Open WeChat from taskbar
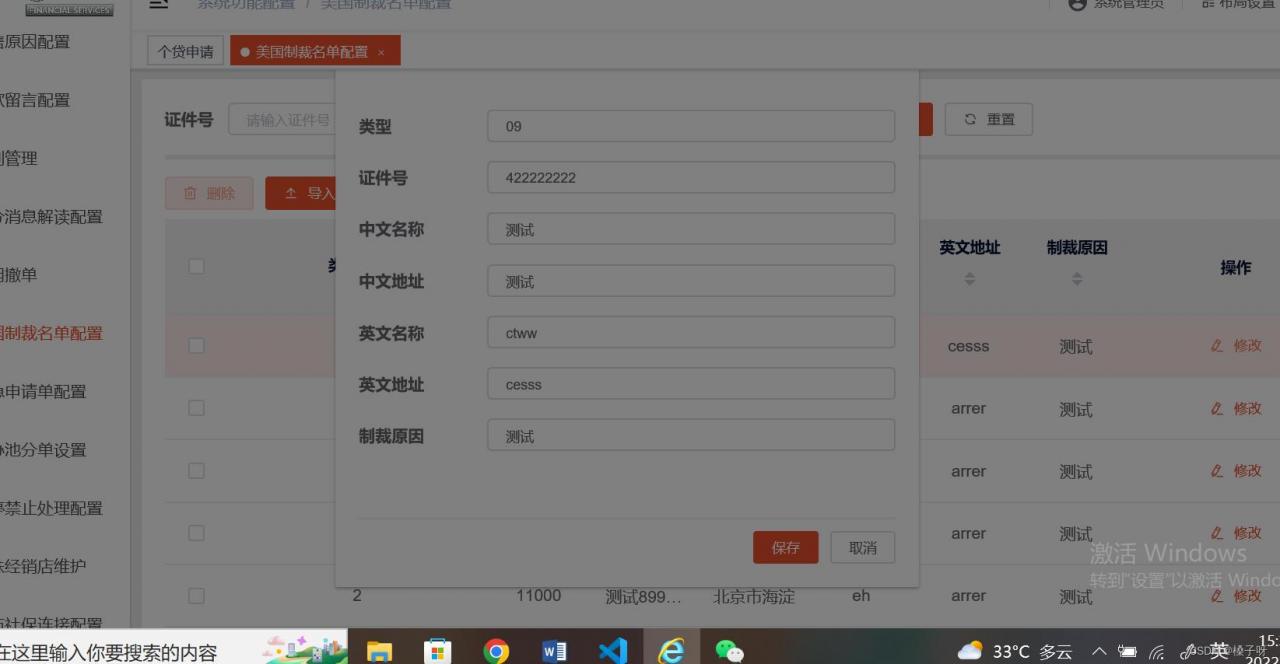1280x664 pixels. [x=729, y=651]
